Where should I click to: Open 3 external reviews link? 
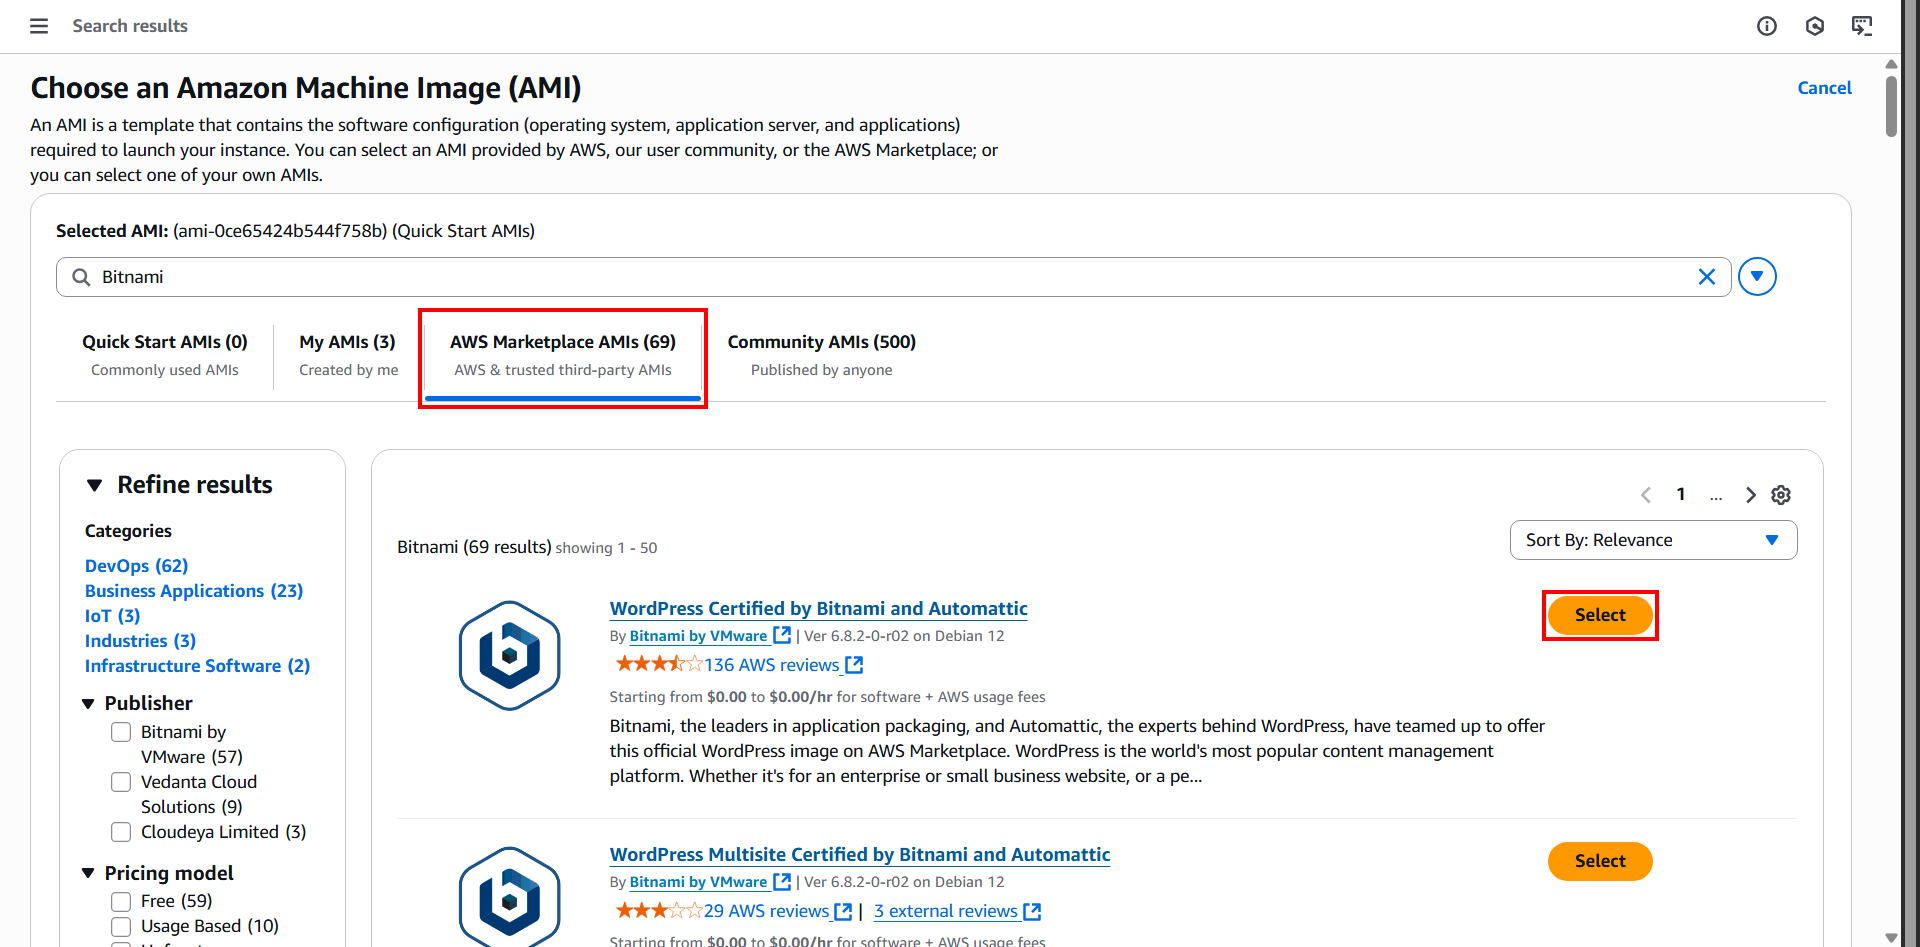coord(946,911)
